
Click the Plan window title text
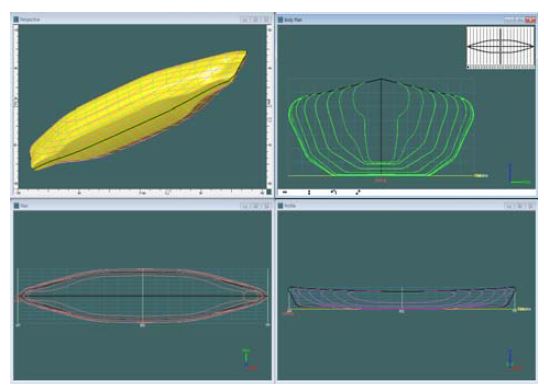coord(24,206)
